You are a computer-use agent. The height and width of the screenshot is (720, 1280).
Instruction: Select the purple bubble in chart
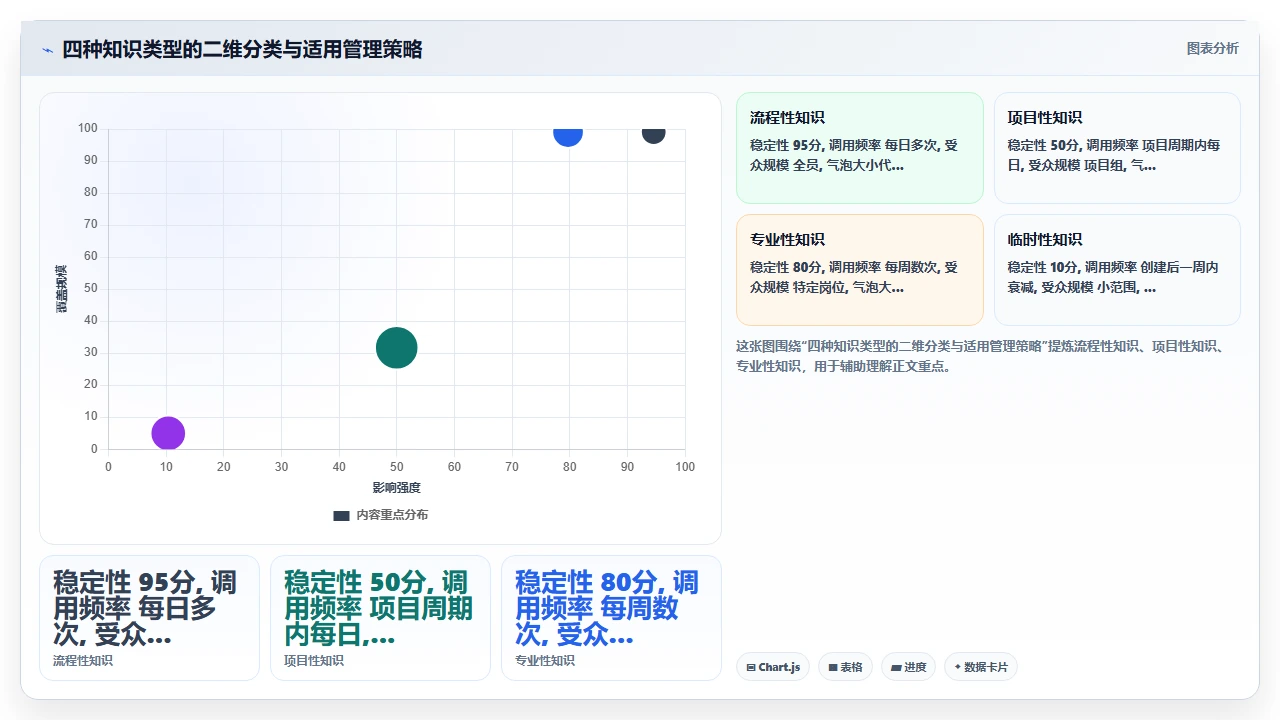(x=168, y=433)
